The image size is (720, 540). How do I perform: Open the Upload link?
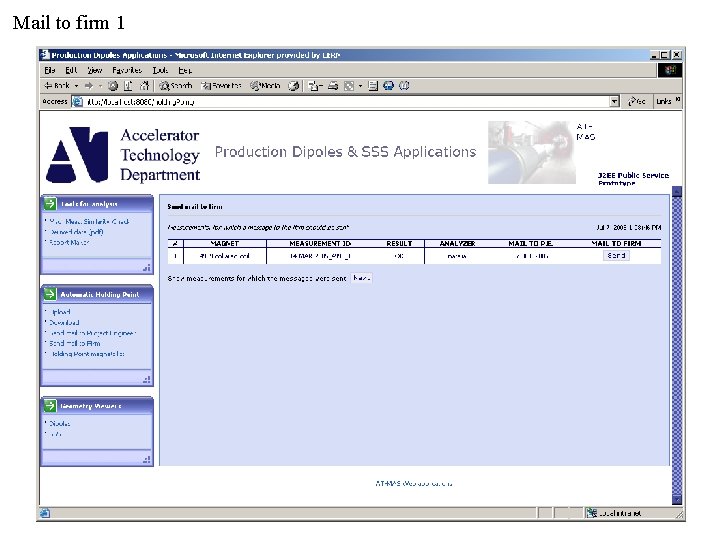[x=60, y=312]
